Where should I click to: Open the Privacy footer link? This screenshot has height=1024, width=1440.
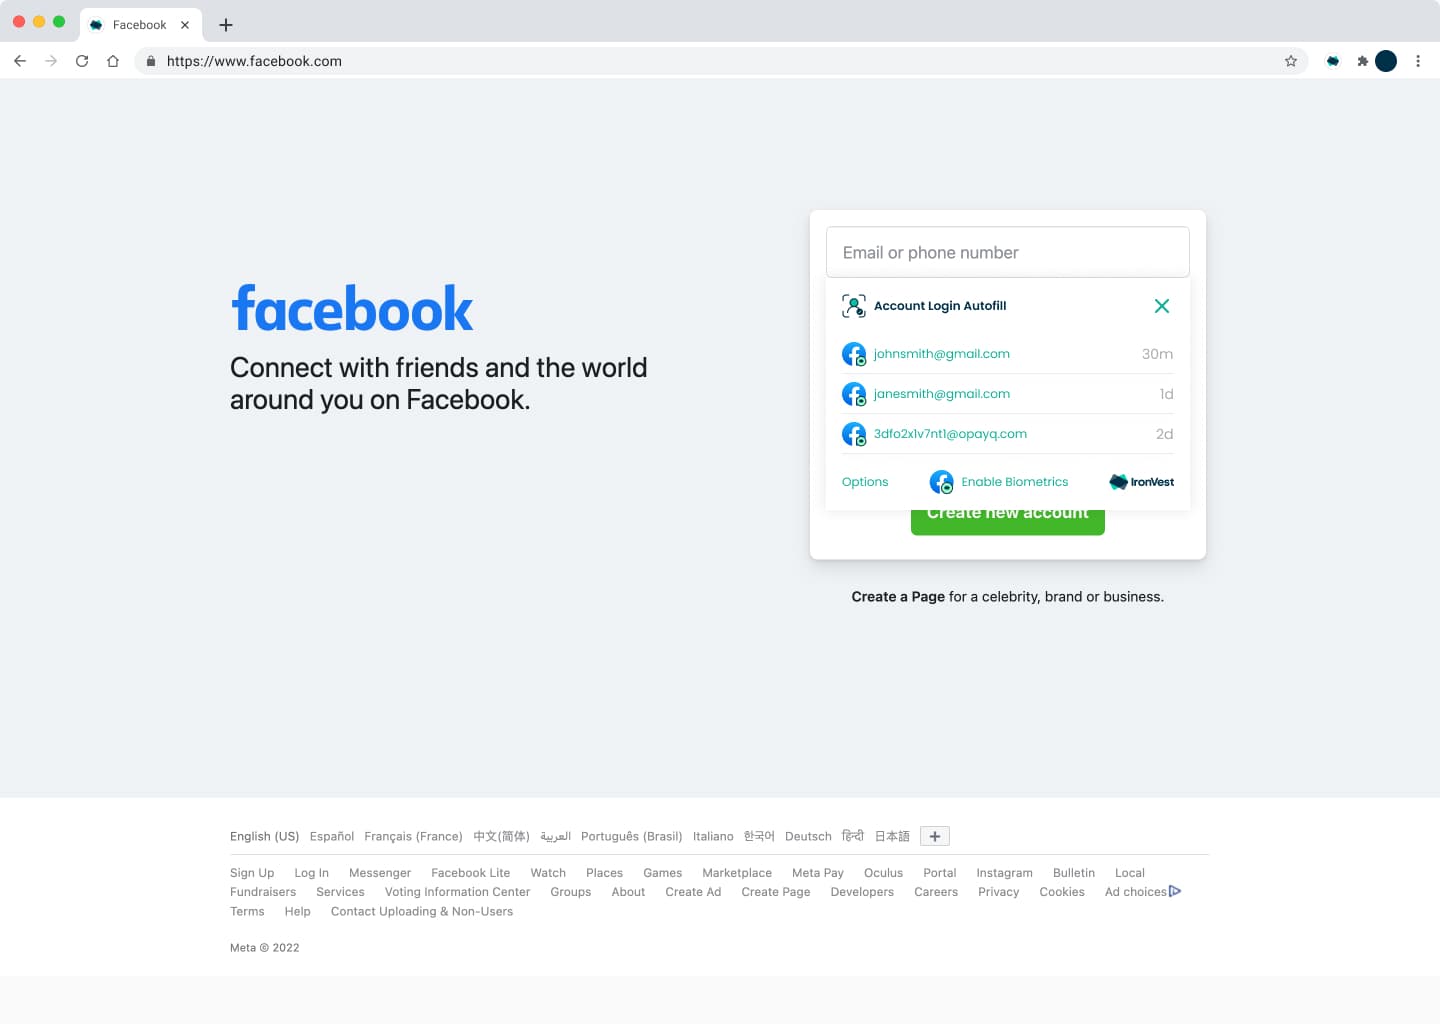click(x=999, y=892)
